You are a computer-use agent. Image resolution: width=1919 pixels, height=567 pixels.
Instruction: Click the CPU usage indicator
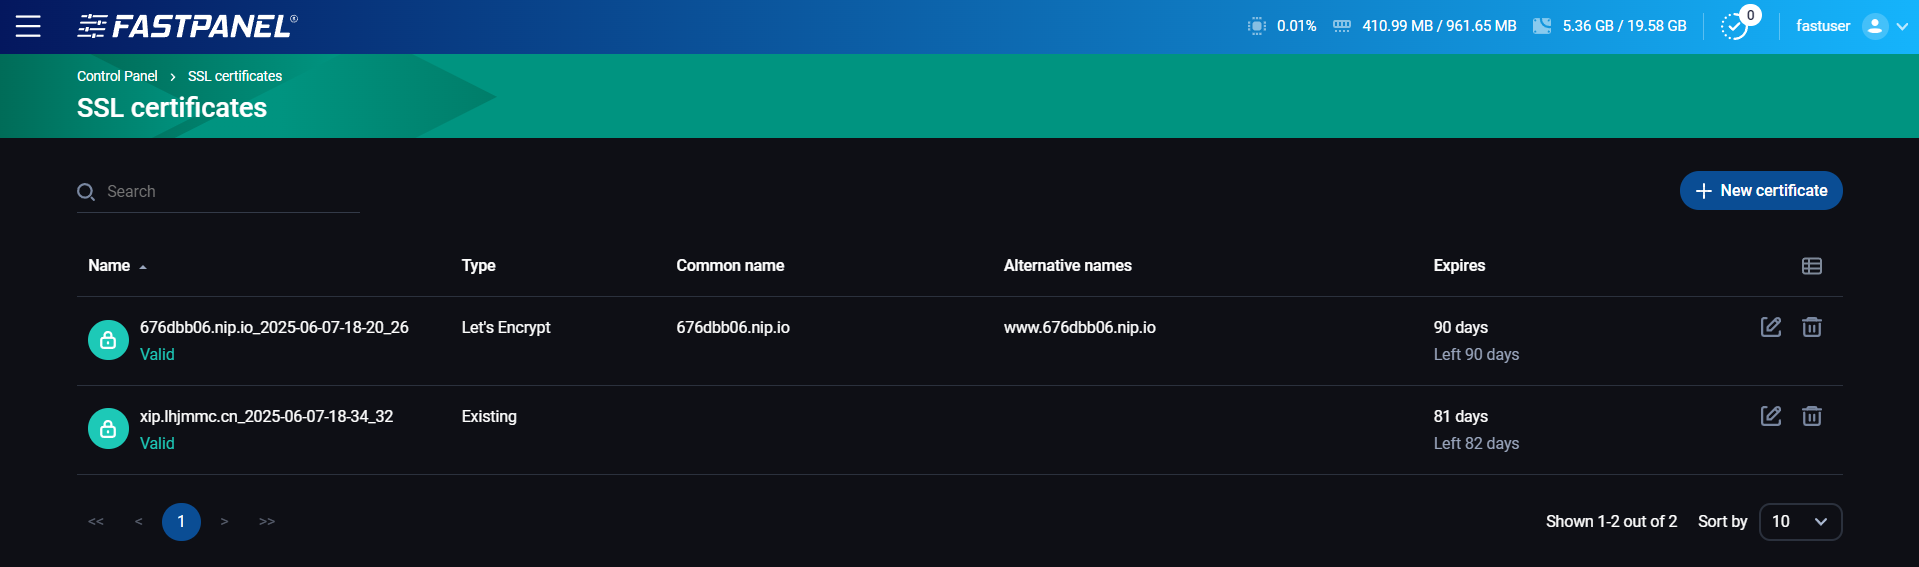(1282, 26)
